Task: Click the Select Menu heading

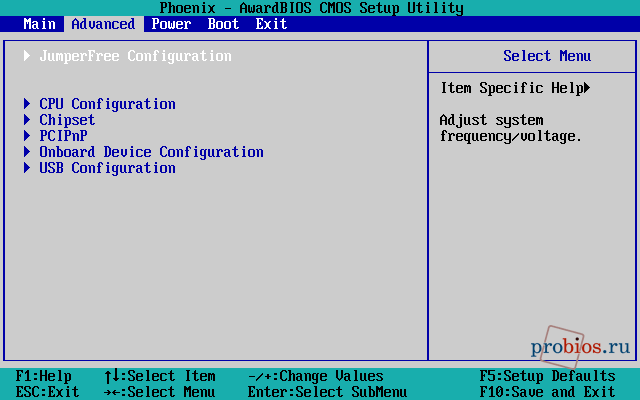Action: tap(547, 56)
